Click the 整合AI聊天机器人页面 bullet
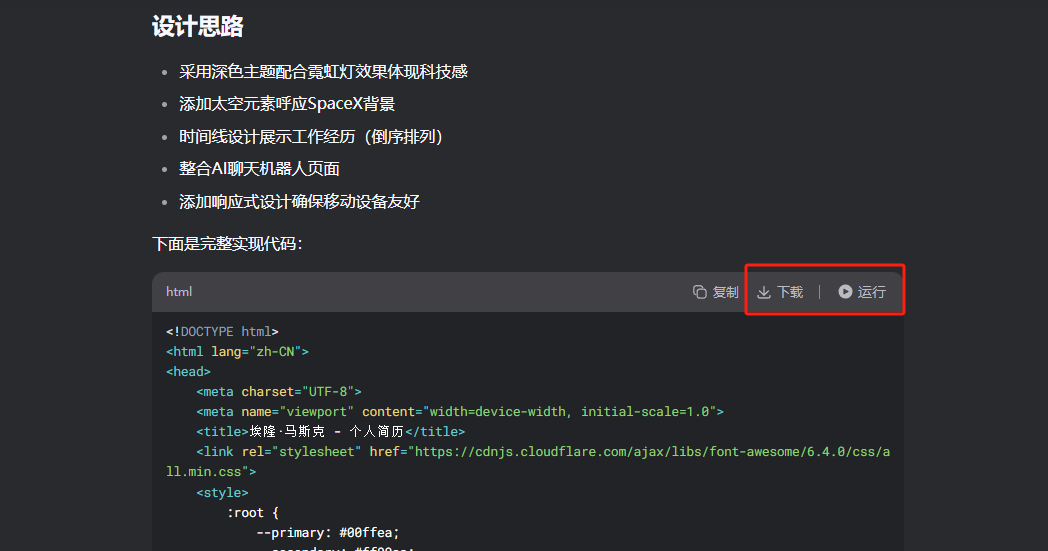 [259, 169]
